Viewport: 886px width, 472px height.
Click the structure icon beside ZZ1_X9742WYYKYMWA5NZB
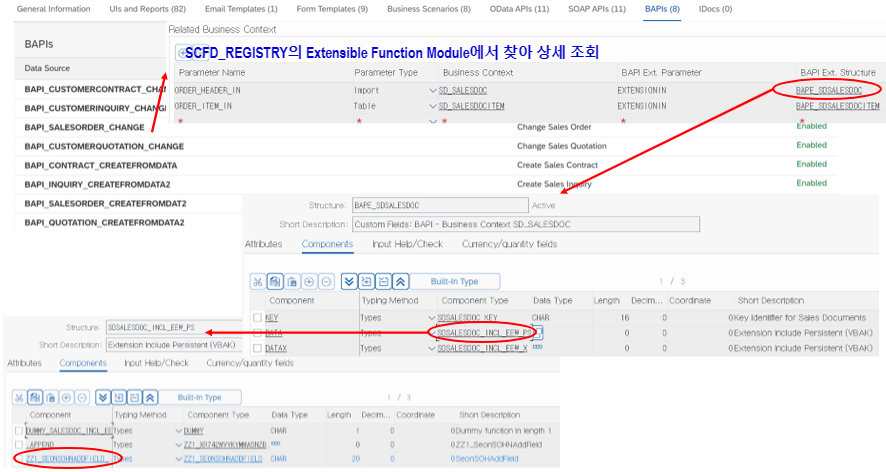(276, 444)
